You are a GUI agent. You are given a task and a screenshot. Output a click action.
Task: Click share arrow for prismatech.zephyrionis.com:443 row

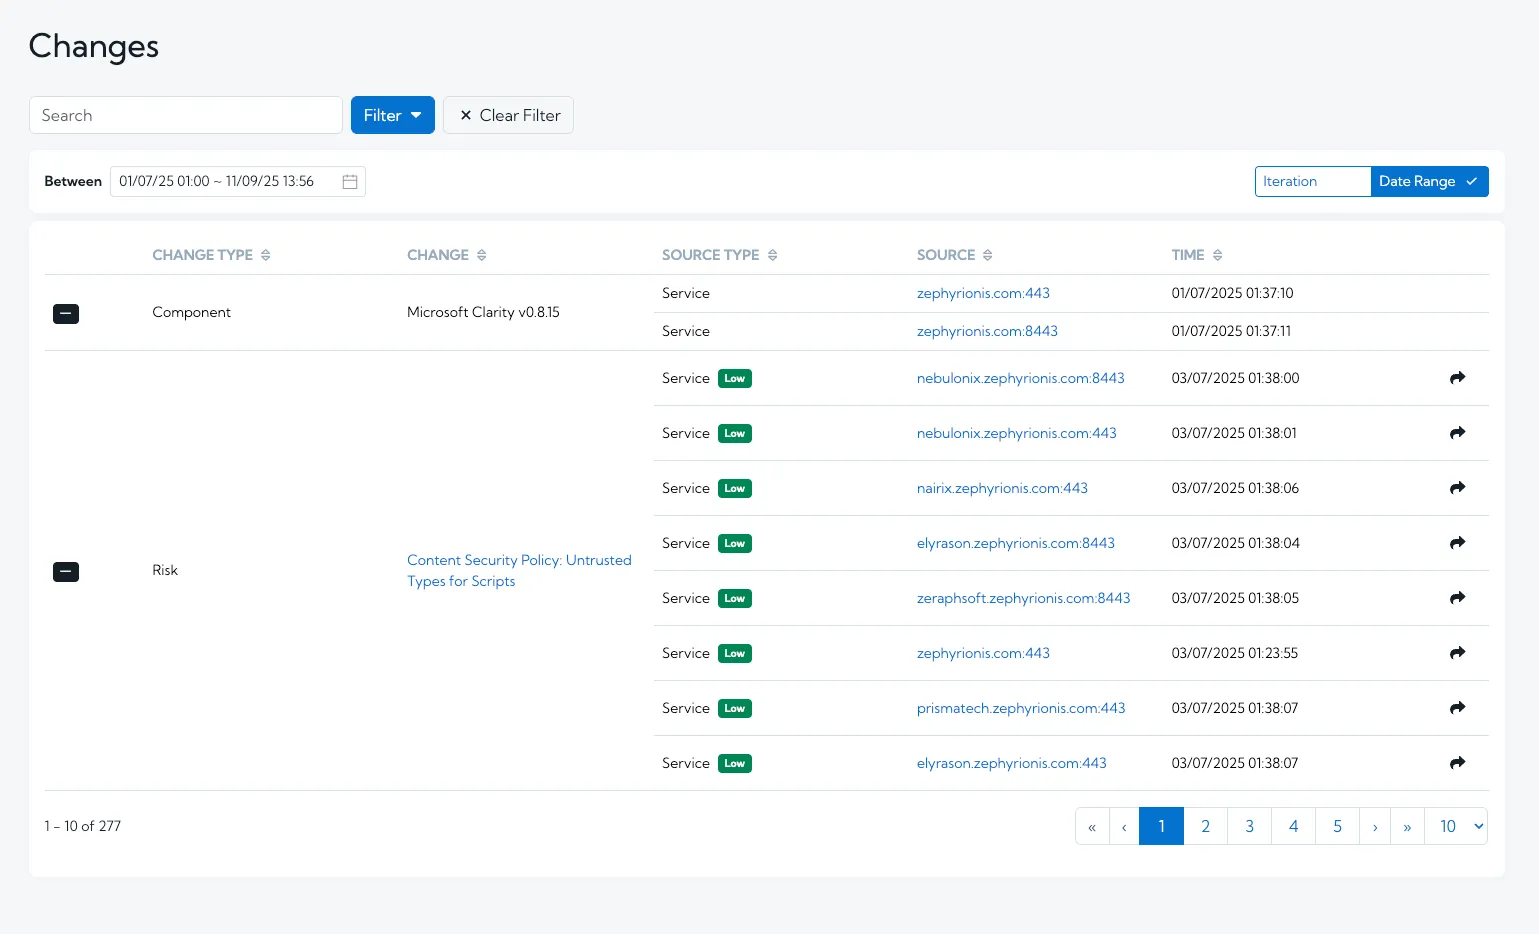1458,708
